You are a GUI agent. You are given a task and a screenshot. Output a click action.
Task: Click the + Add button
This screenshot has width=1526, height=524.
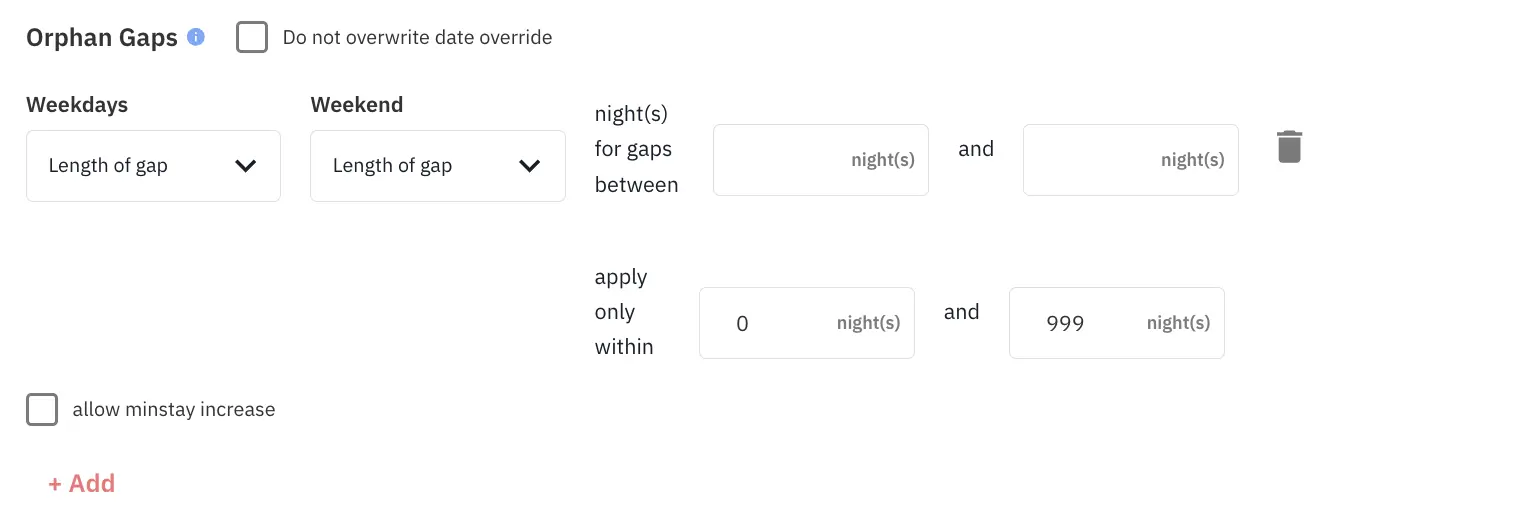pyautogui.click(x=82, y=484)
